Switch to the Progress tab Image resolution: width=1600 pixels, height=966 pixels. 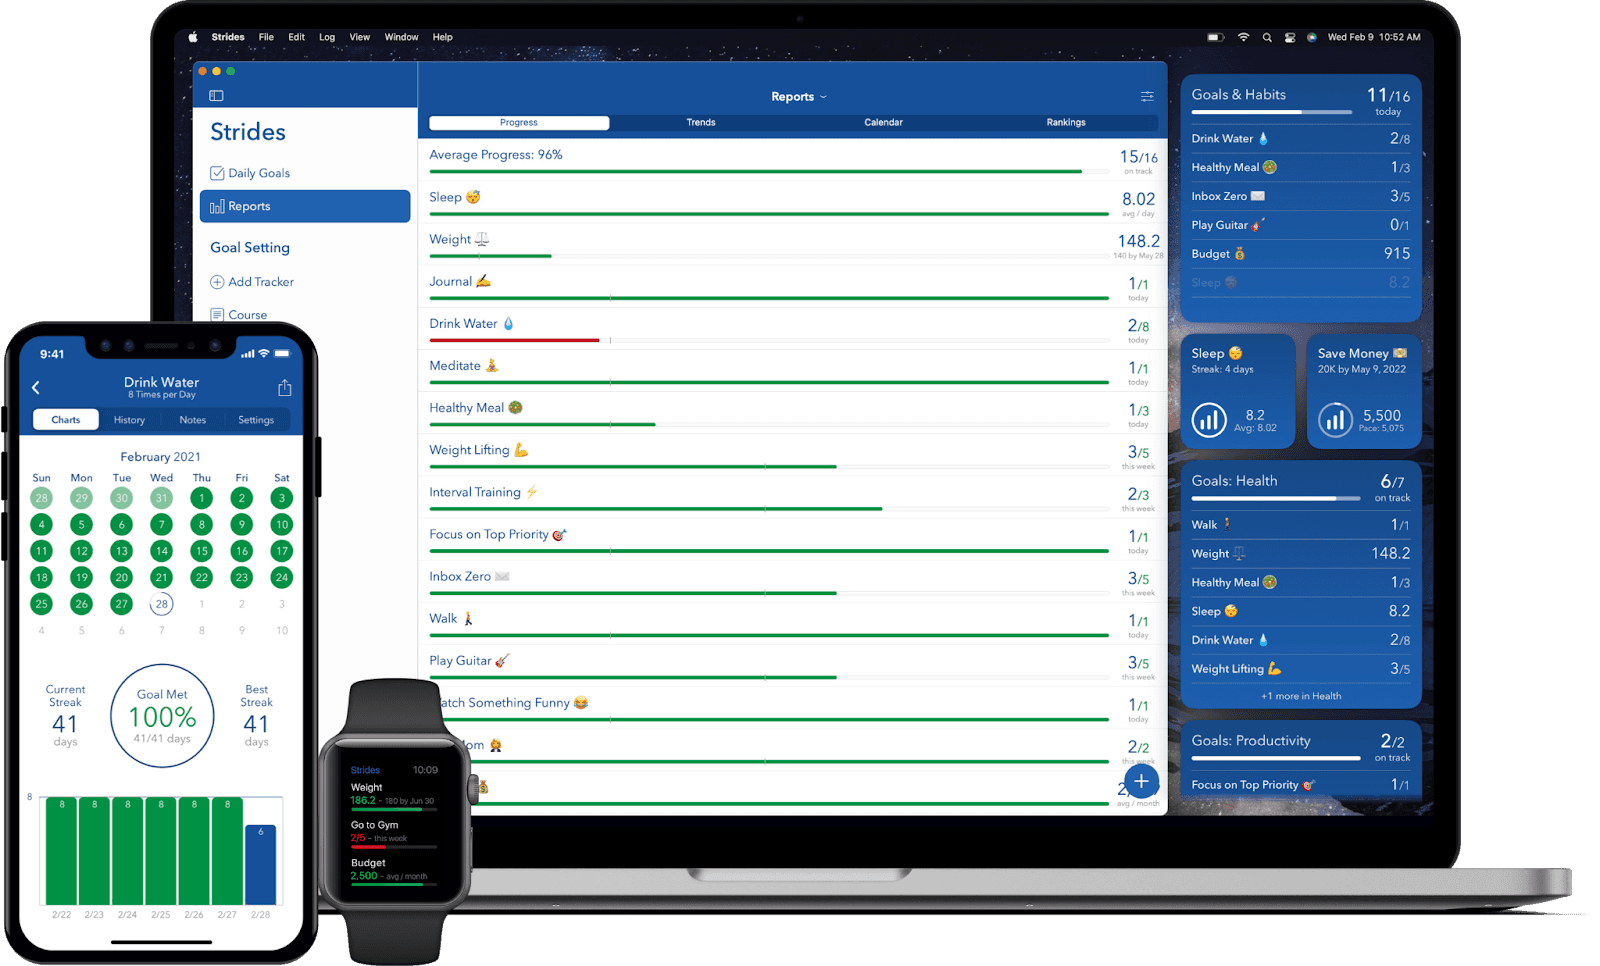tap(519, 122)
